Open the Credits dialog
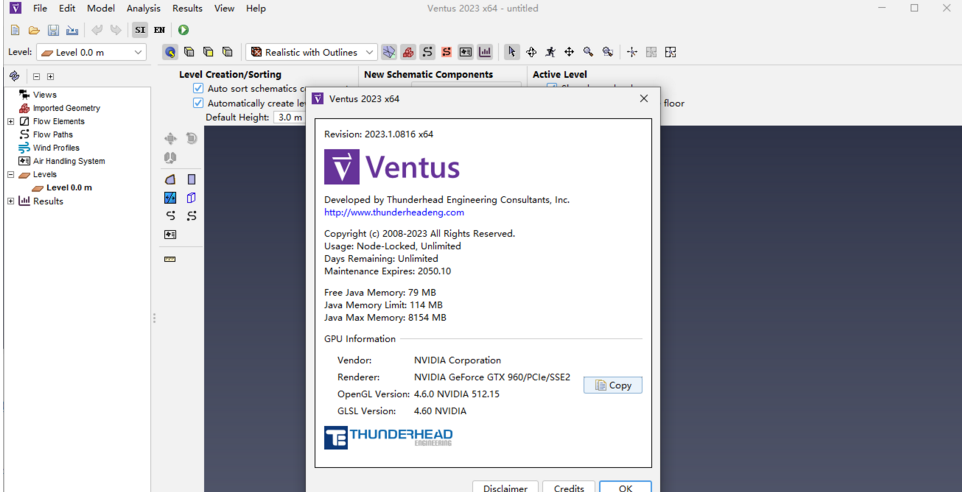Image resolution: width=962 pixels, height=492 pixels. pyautogui.click(x=569, y=487)
